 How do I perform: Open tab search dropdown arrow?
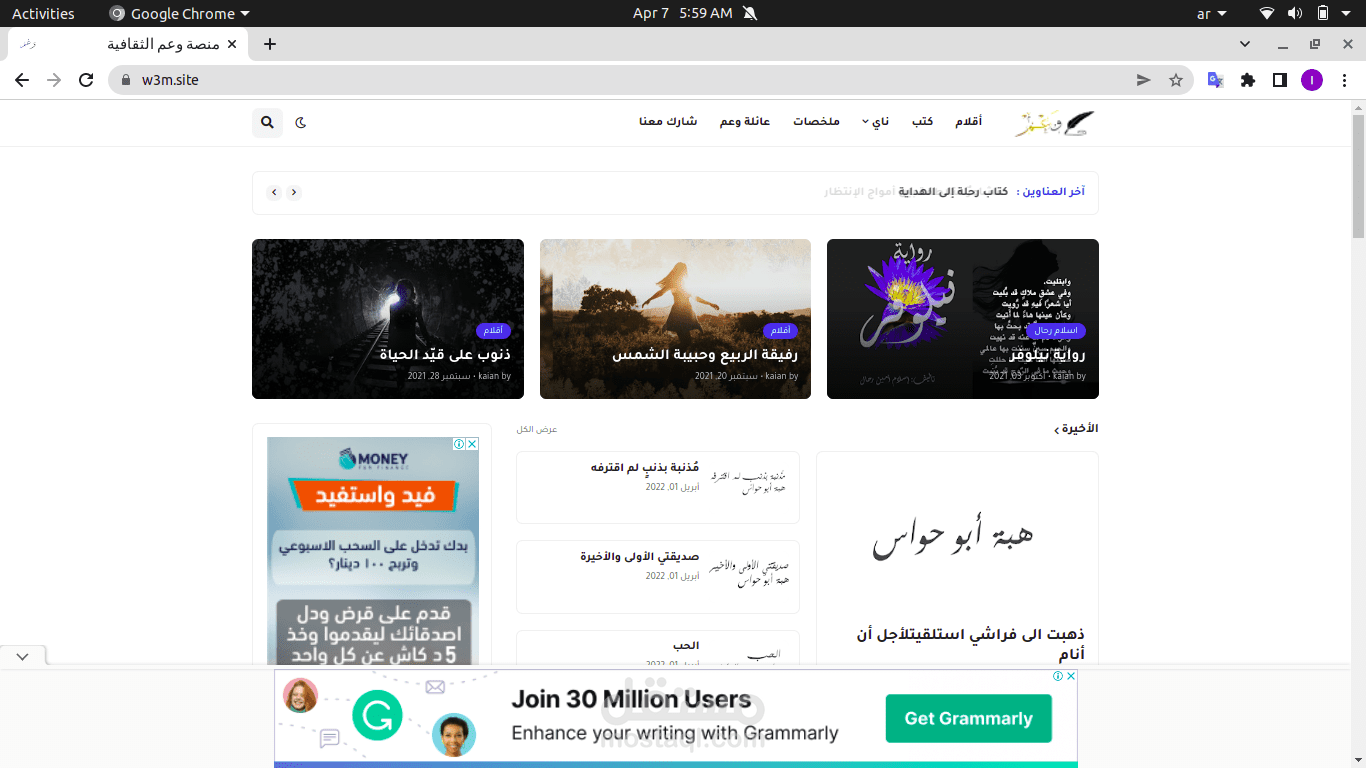(1245, 44)
